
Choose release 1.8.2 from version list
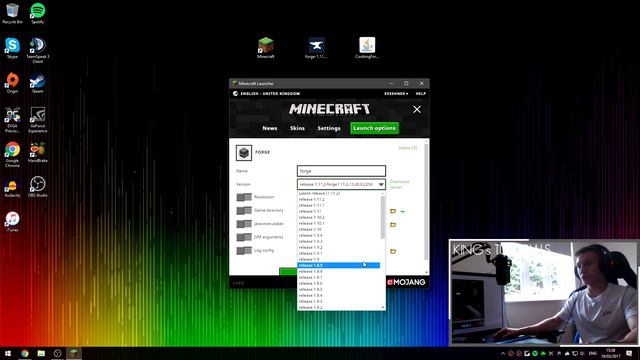[339, 307]
